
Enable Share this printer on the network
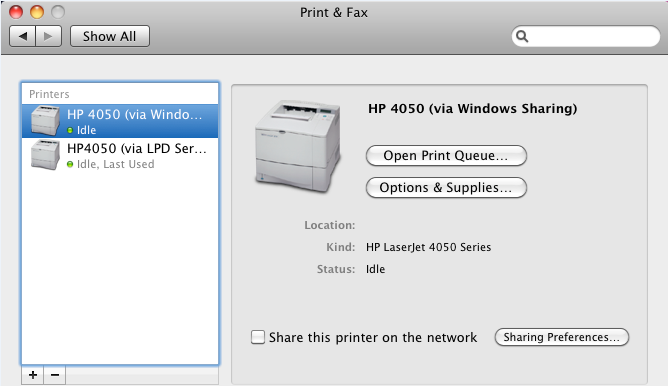(258, 337)
